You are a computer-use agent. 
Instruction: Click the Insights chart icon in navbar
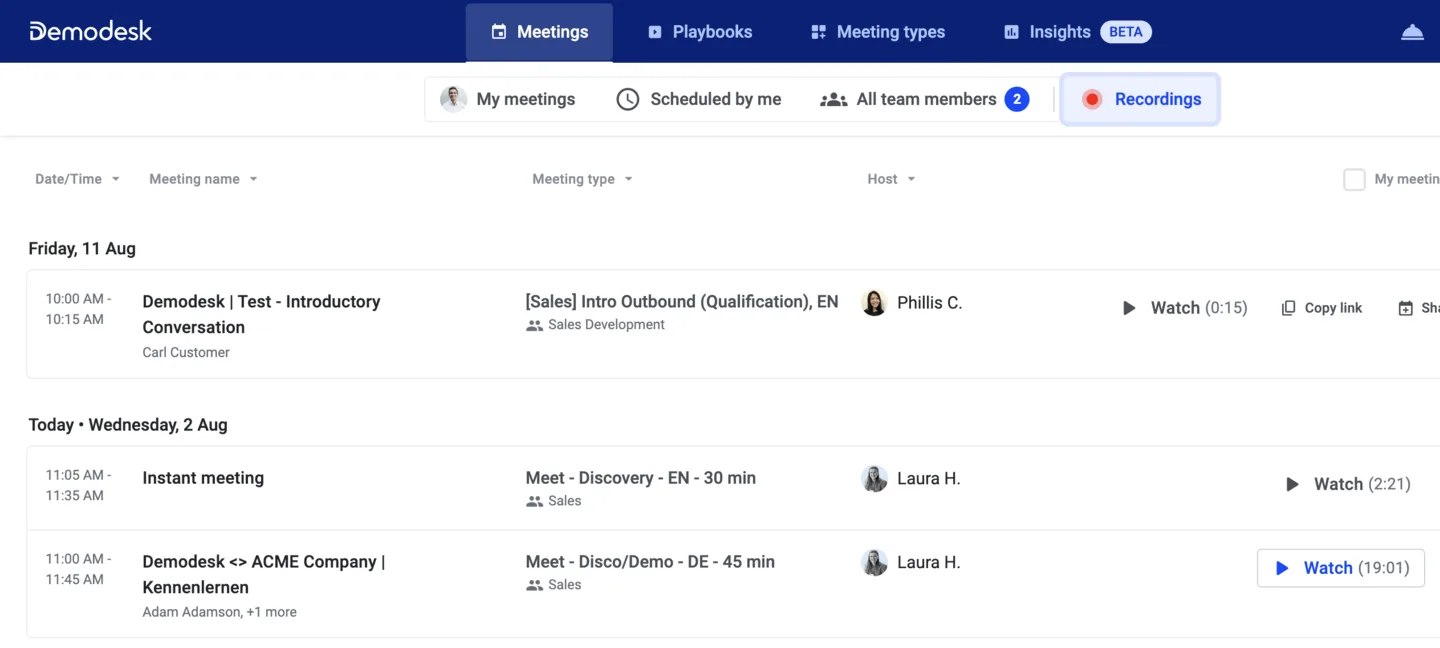(x=1011, y=32)
